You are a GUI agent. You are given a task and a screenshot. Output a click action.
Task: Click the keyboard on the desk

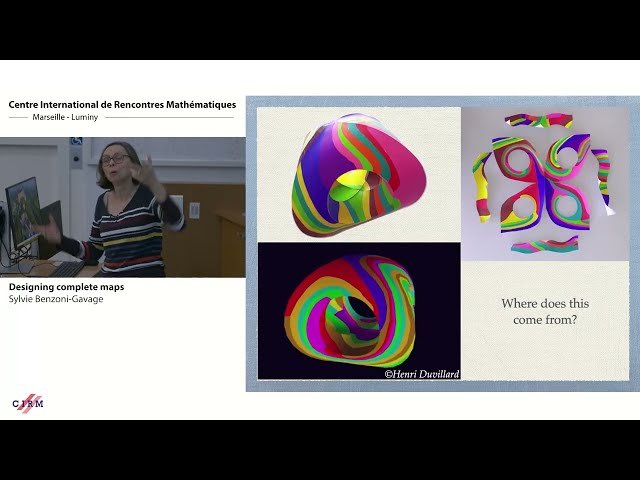(x=67, y=268)
